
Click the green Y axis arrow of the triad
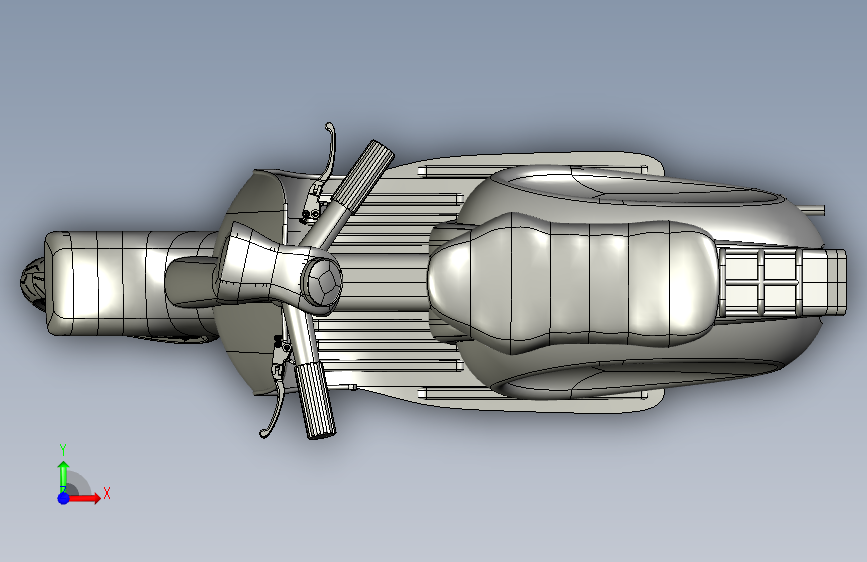coord(64,477)
